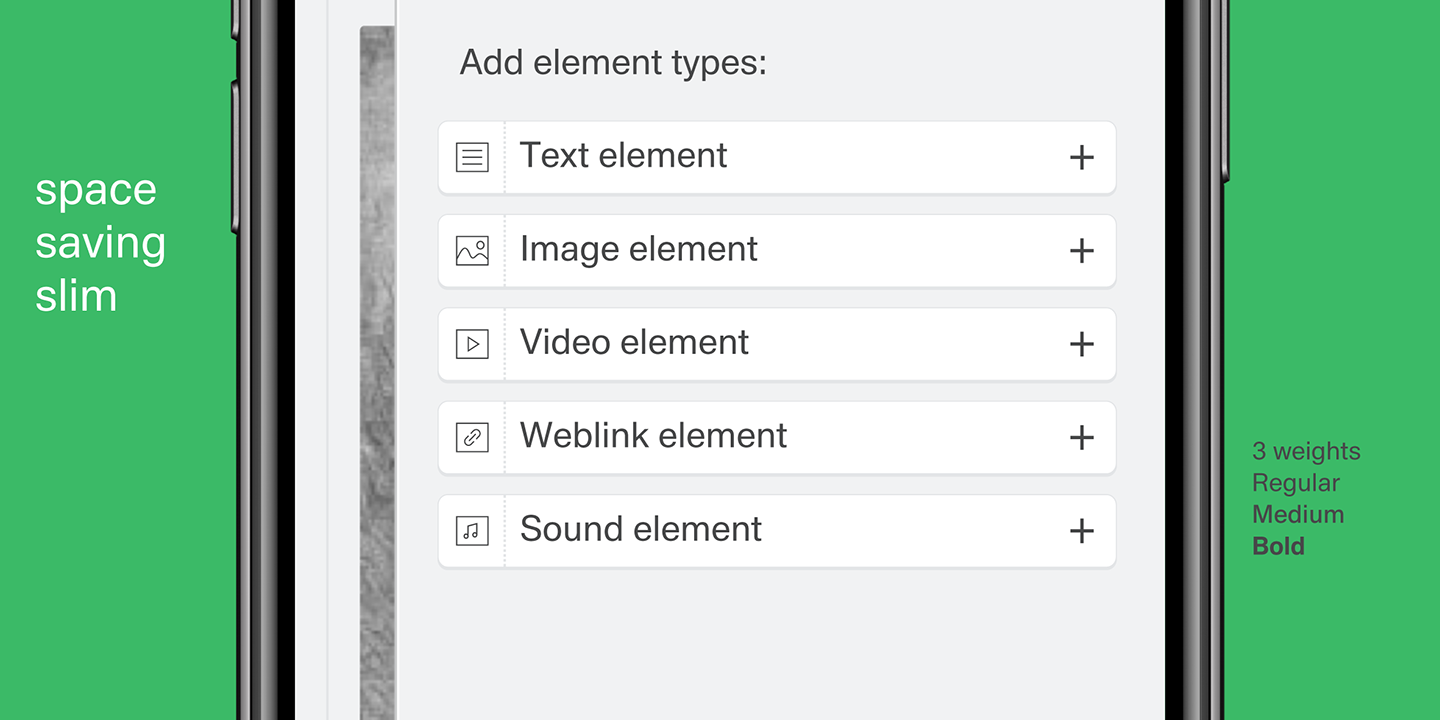Click the Regular weight label

(1296, 483)
